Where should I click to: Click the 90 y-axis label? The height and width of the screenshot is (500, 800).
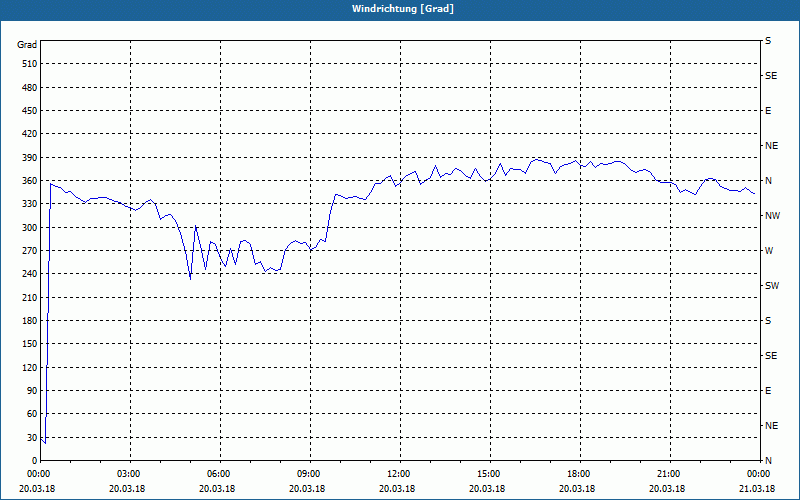32,391
